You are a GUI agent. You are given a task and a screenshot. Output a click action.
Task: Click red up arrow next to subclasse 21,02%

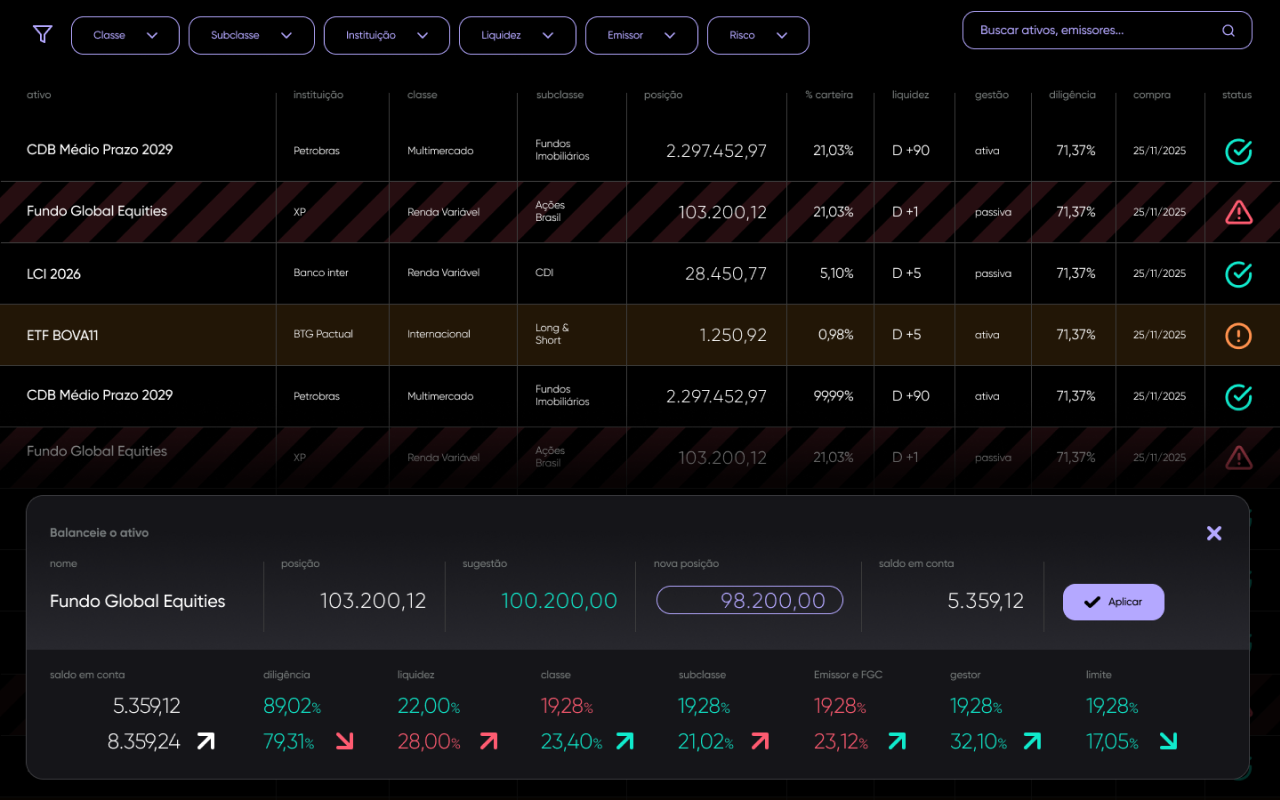click(x=760, y=741)
